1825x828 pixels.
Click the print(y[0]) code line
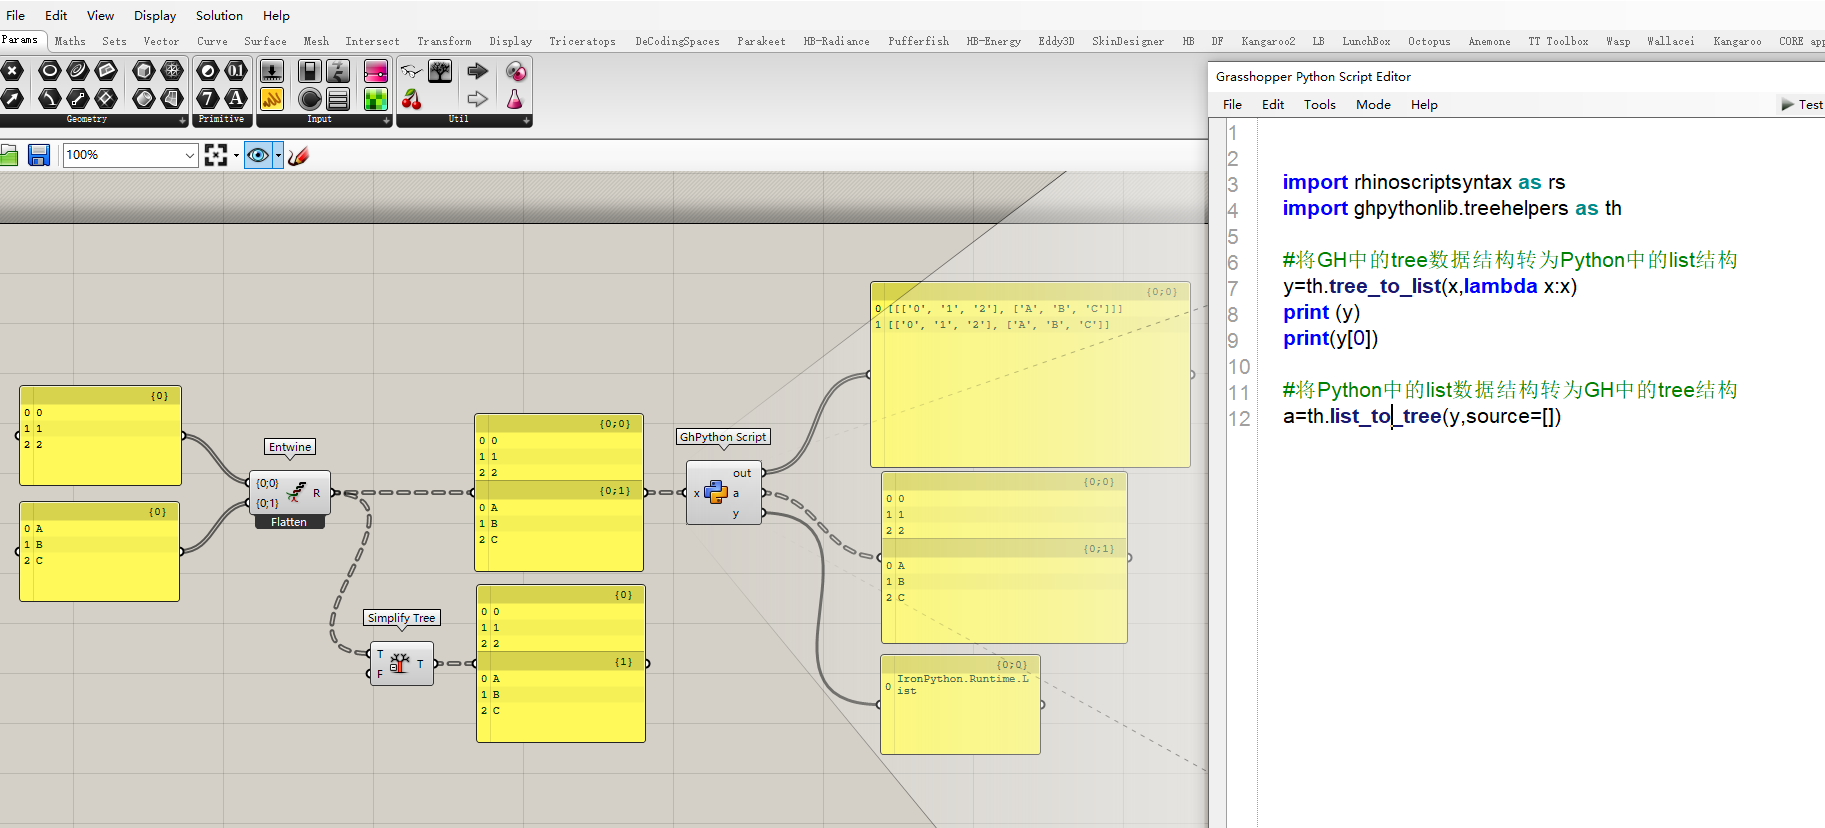[x=1330, y=338]
